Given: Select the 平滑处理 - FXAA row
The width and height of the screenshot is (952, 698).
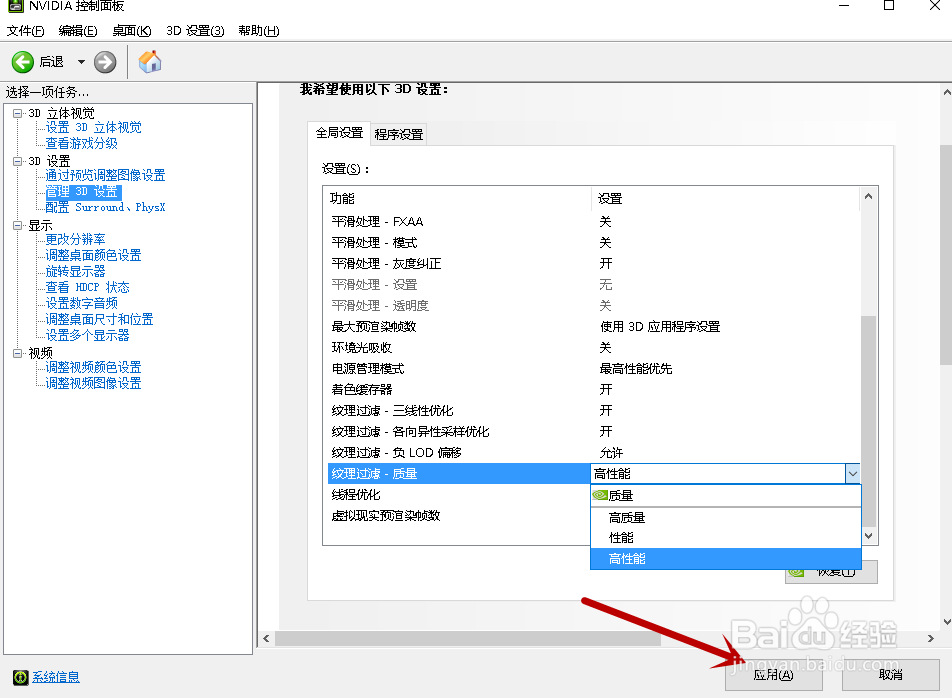Looking at the screenshot, I should (x=593, y=222).
